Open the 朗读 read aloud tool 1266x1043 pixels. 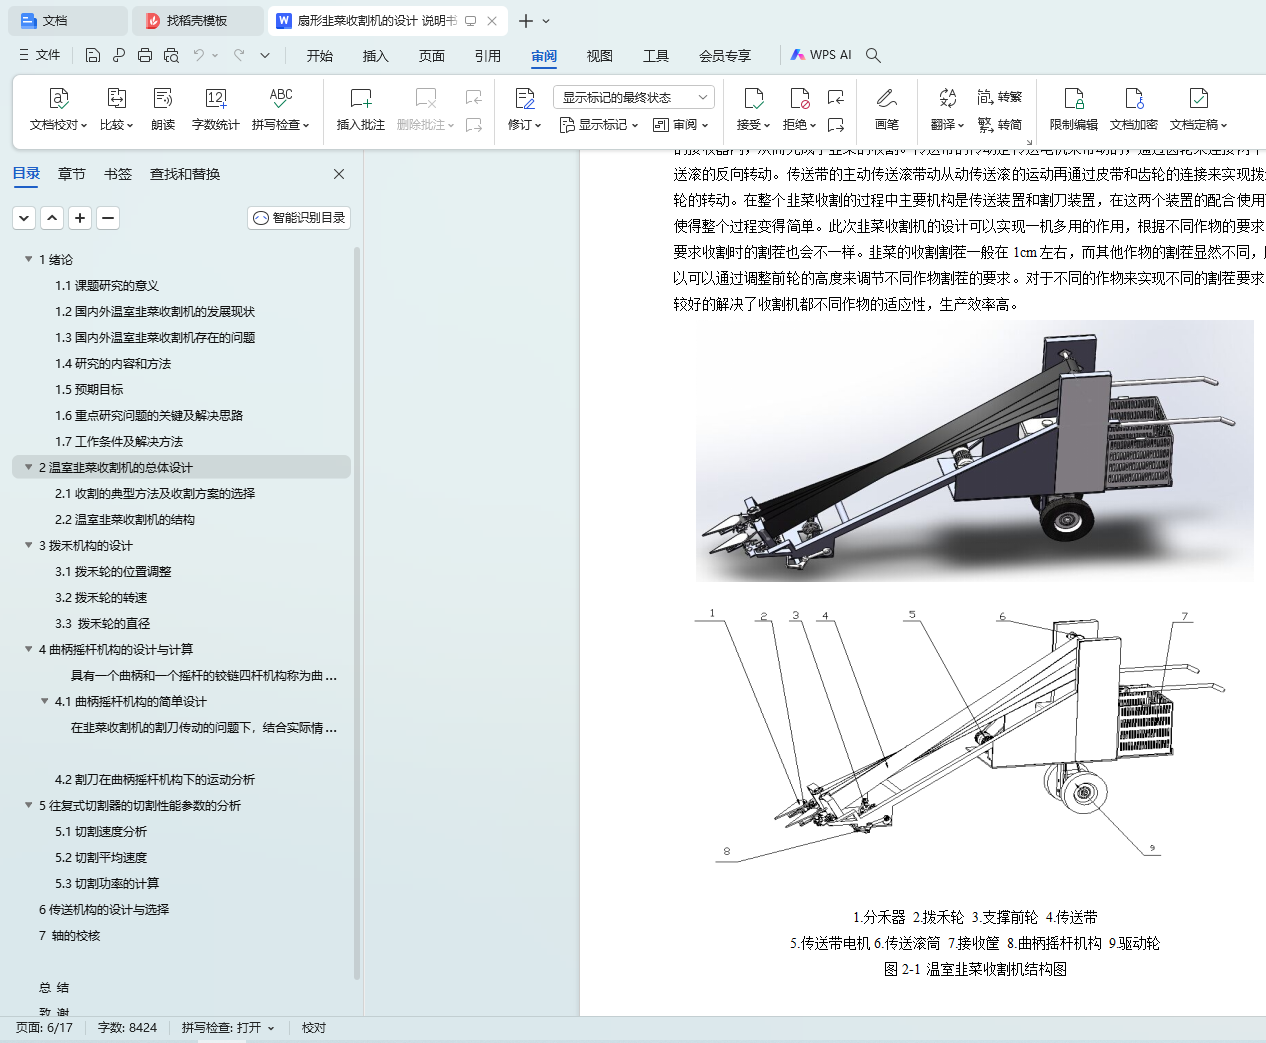pos(163,99)
